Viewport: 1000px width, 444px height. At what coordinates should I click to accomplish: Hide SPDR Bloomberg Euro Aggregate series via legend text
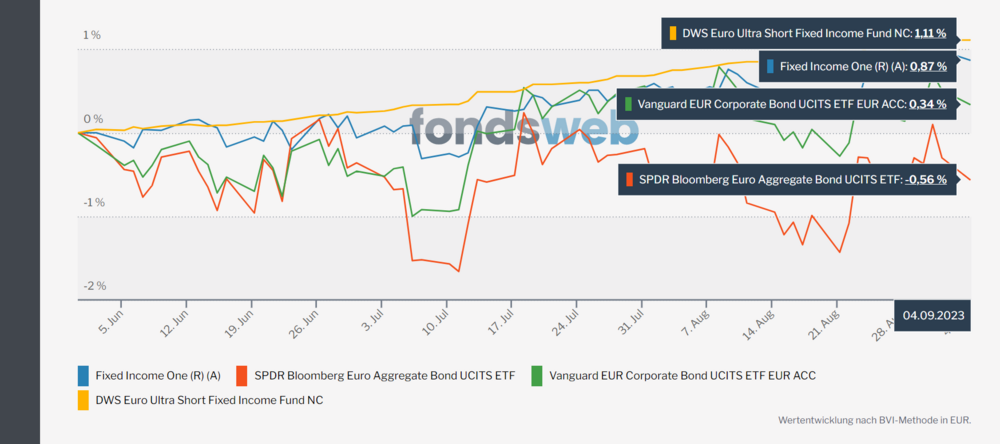[387, 376]
